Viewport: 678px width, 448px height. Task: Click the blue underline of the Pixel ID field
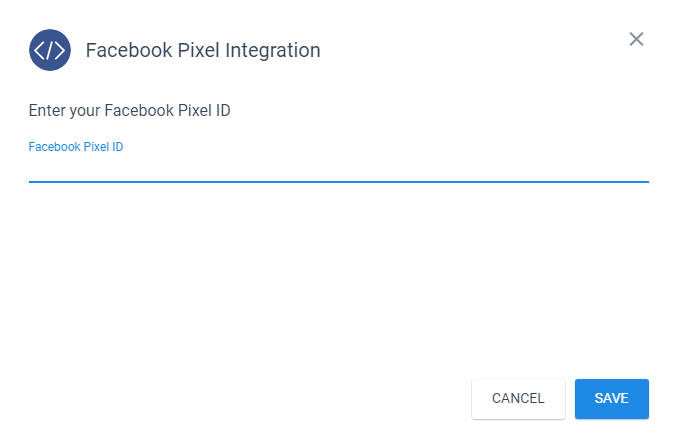(339, 182)
